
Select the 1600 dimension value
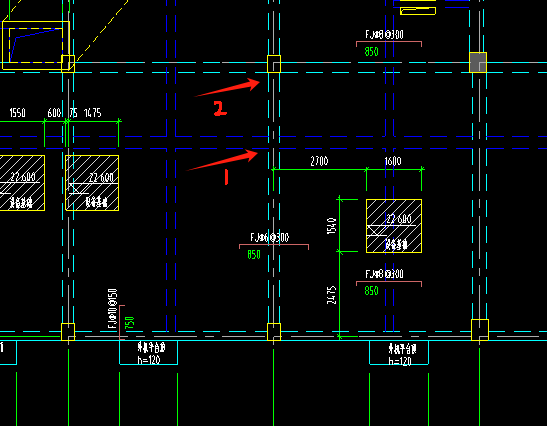pos(393,161)
